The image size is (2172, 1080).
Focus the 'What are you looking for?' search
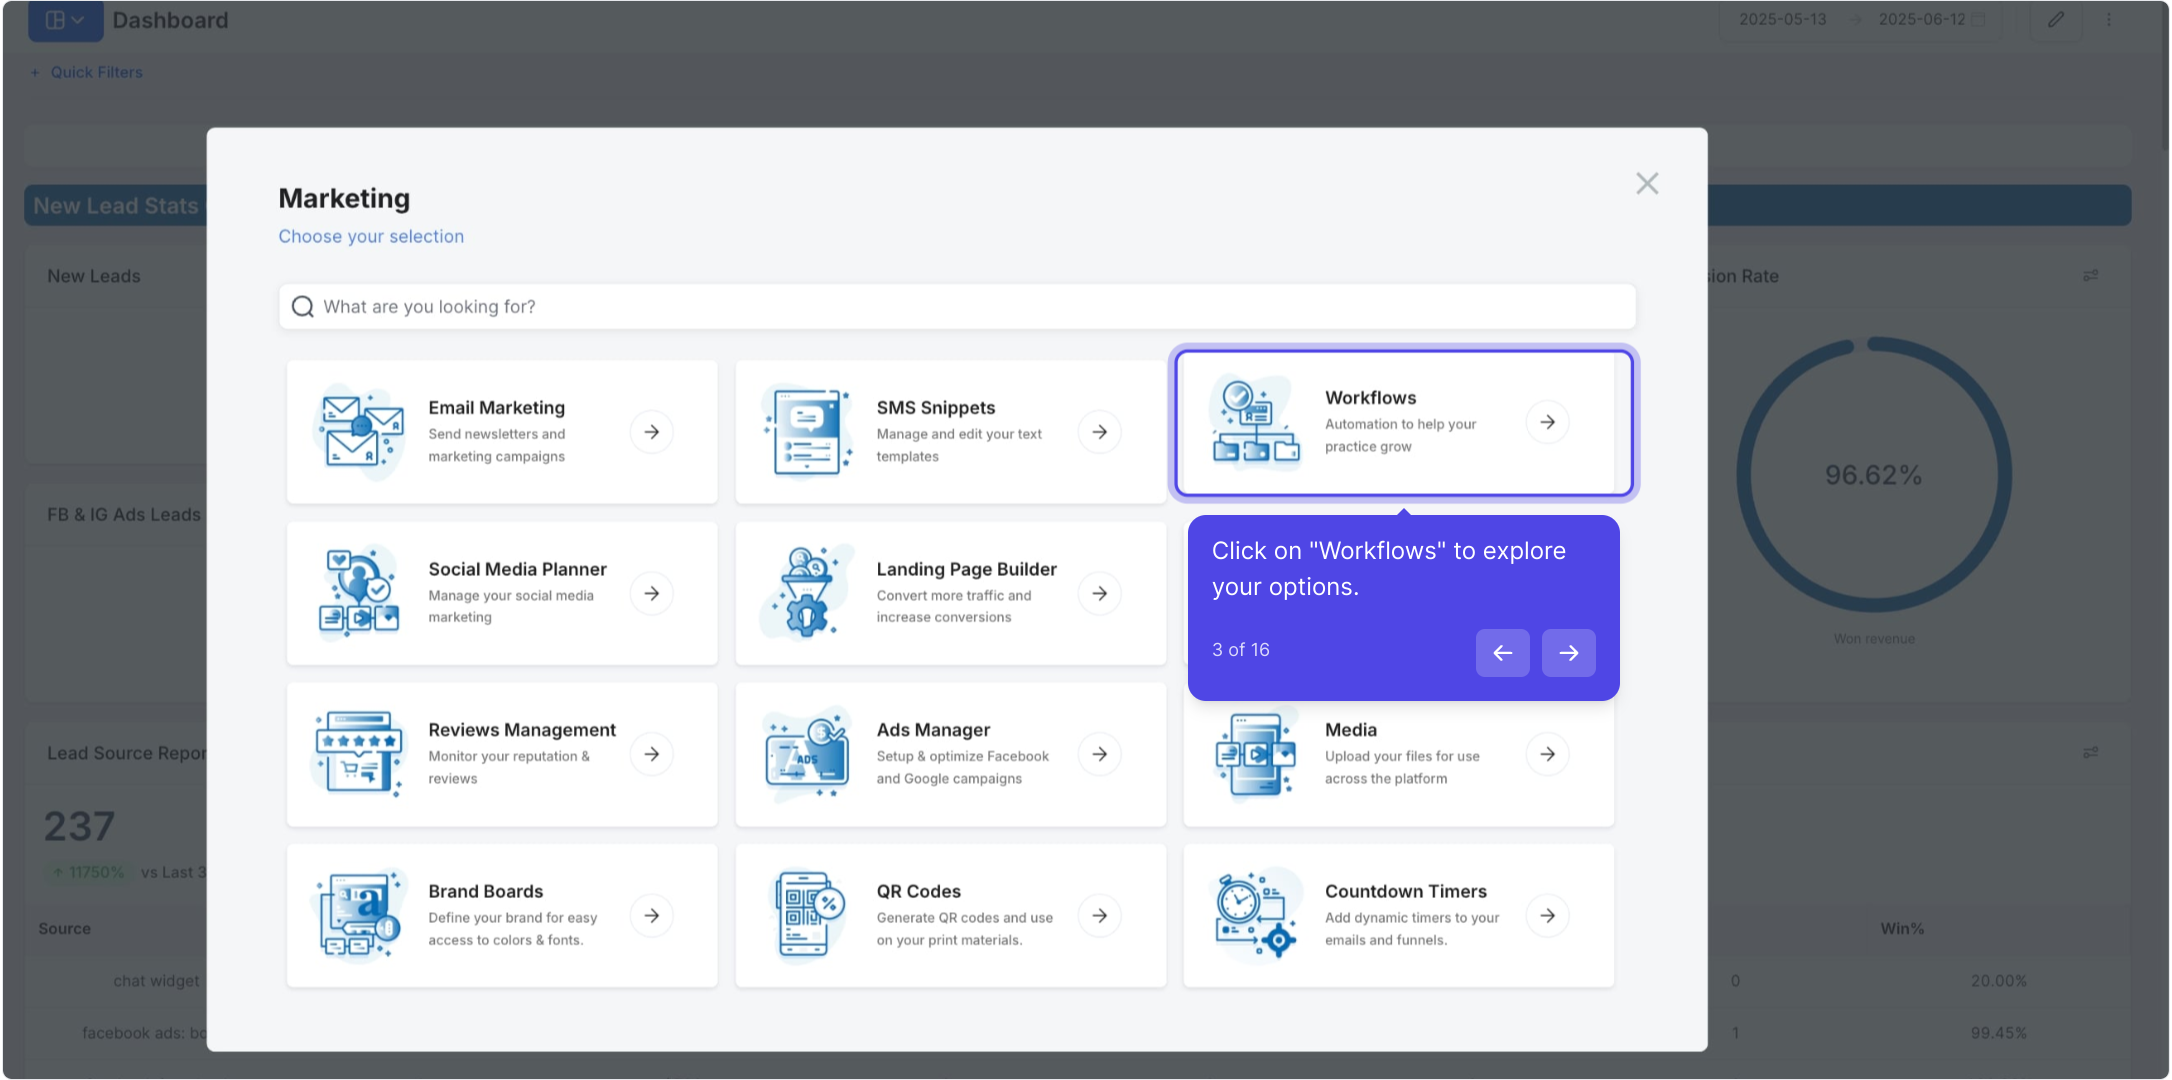pos(957,306)
